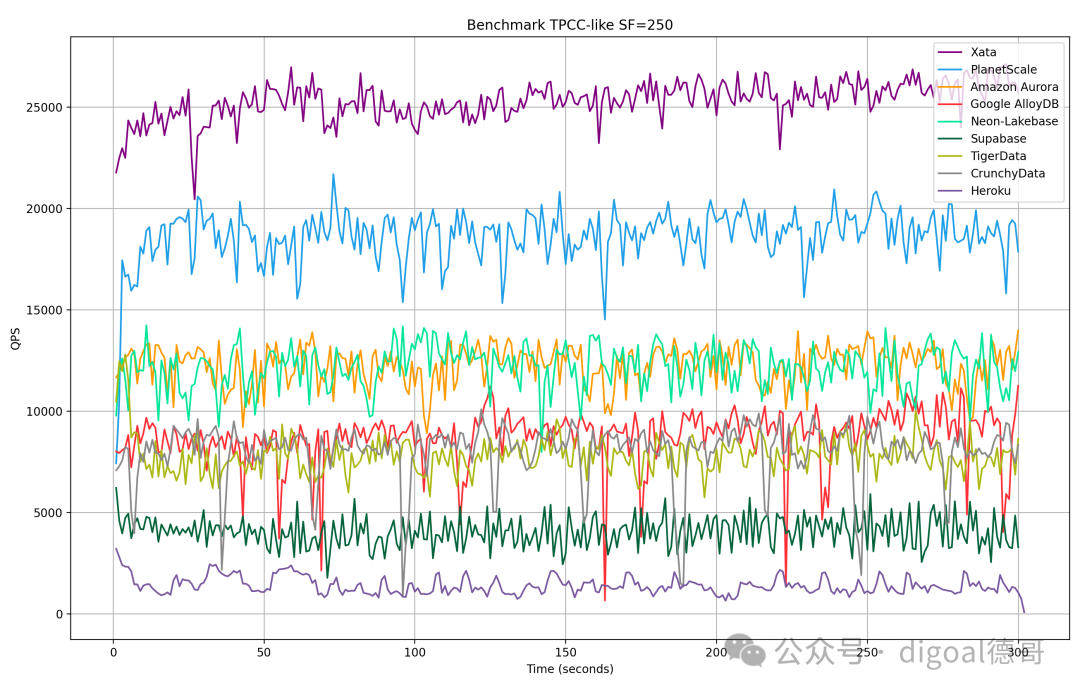Click the blue line sample beside PlanetScale in the legend
The width and height of the screenshot is (1080, 695).
click(950, 70)
